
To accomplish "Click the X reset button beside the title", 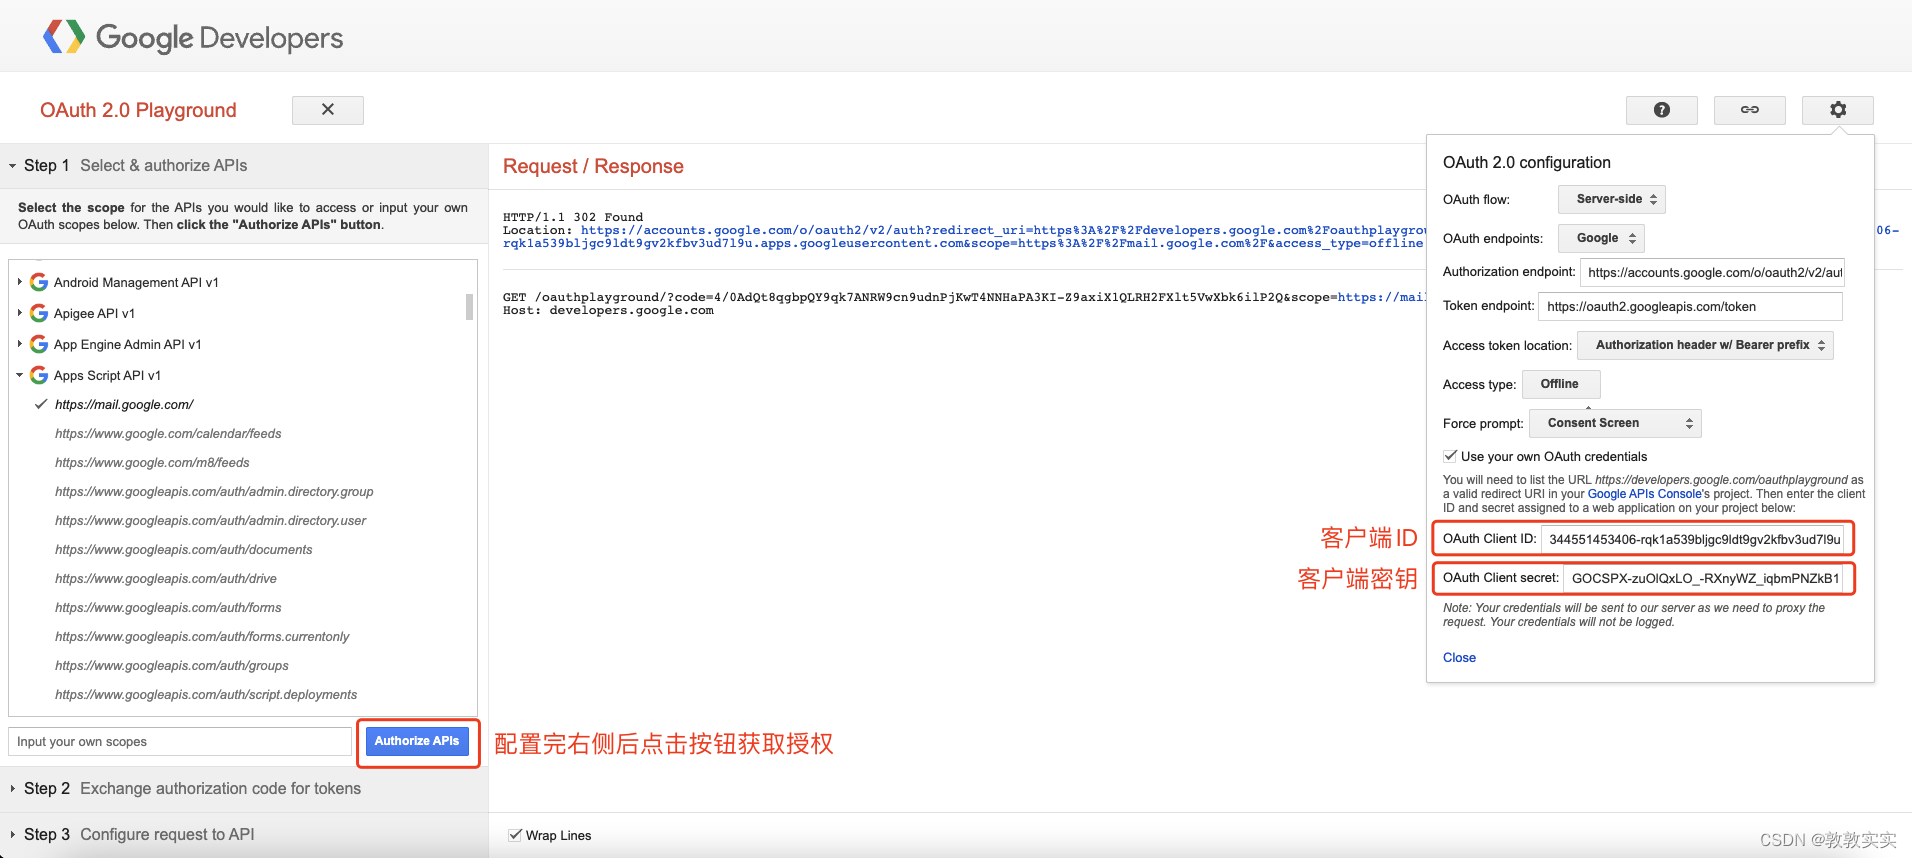I will [x=327, y=110].
